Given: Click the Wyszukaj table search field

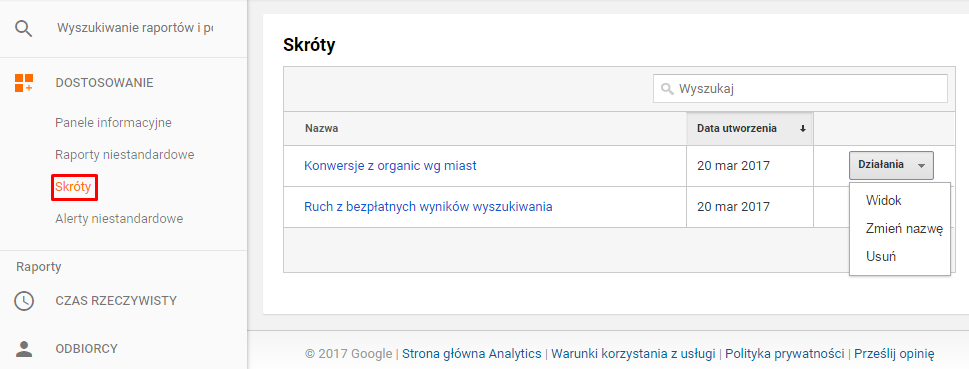Looking at the screenshot, I should [800, 89].
